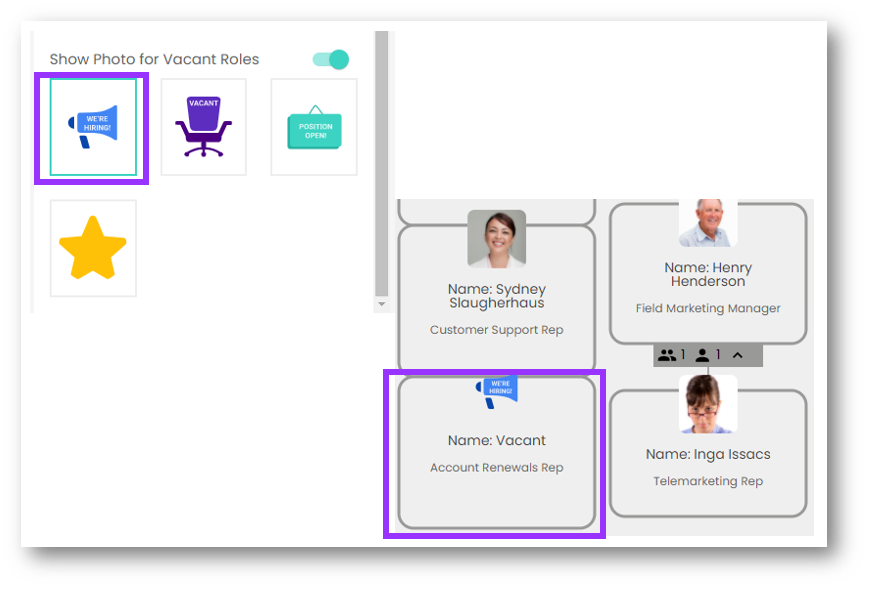Click the Field Marketing Manager title
Screen dimensions: 869x589
click(x=708, y=308)
